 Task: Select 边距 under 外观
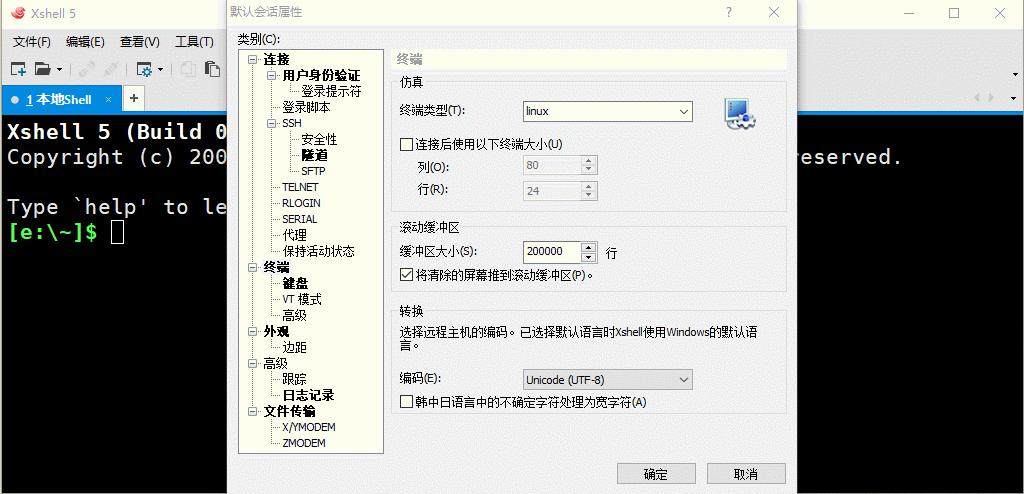[x=295, y=347]
